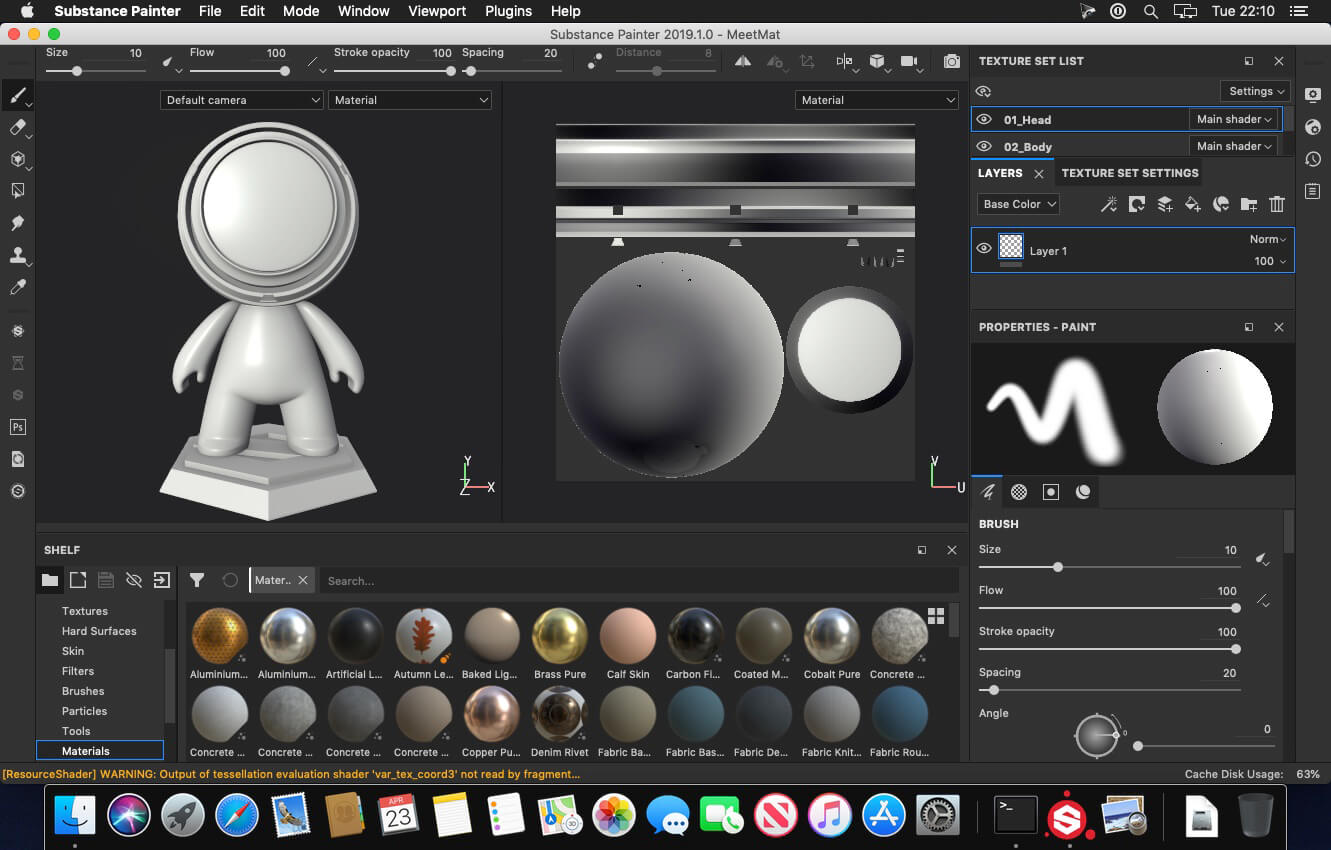Toggle visibility of 02_Body texture set

(984, 146)
